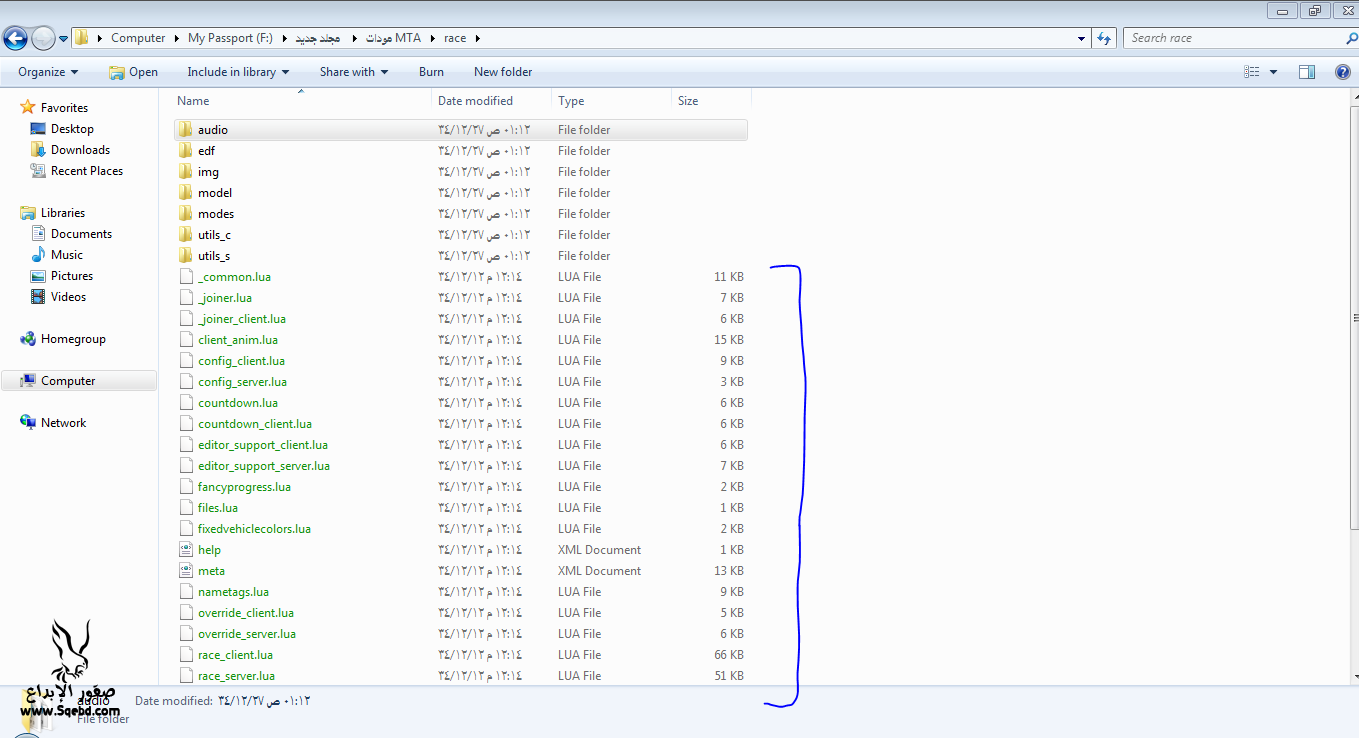1359x738 pixels.
Task: Select the audio folder icon
Action: click(185, 130)
